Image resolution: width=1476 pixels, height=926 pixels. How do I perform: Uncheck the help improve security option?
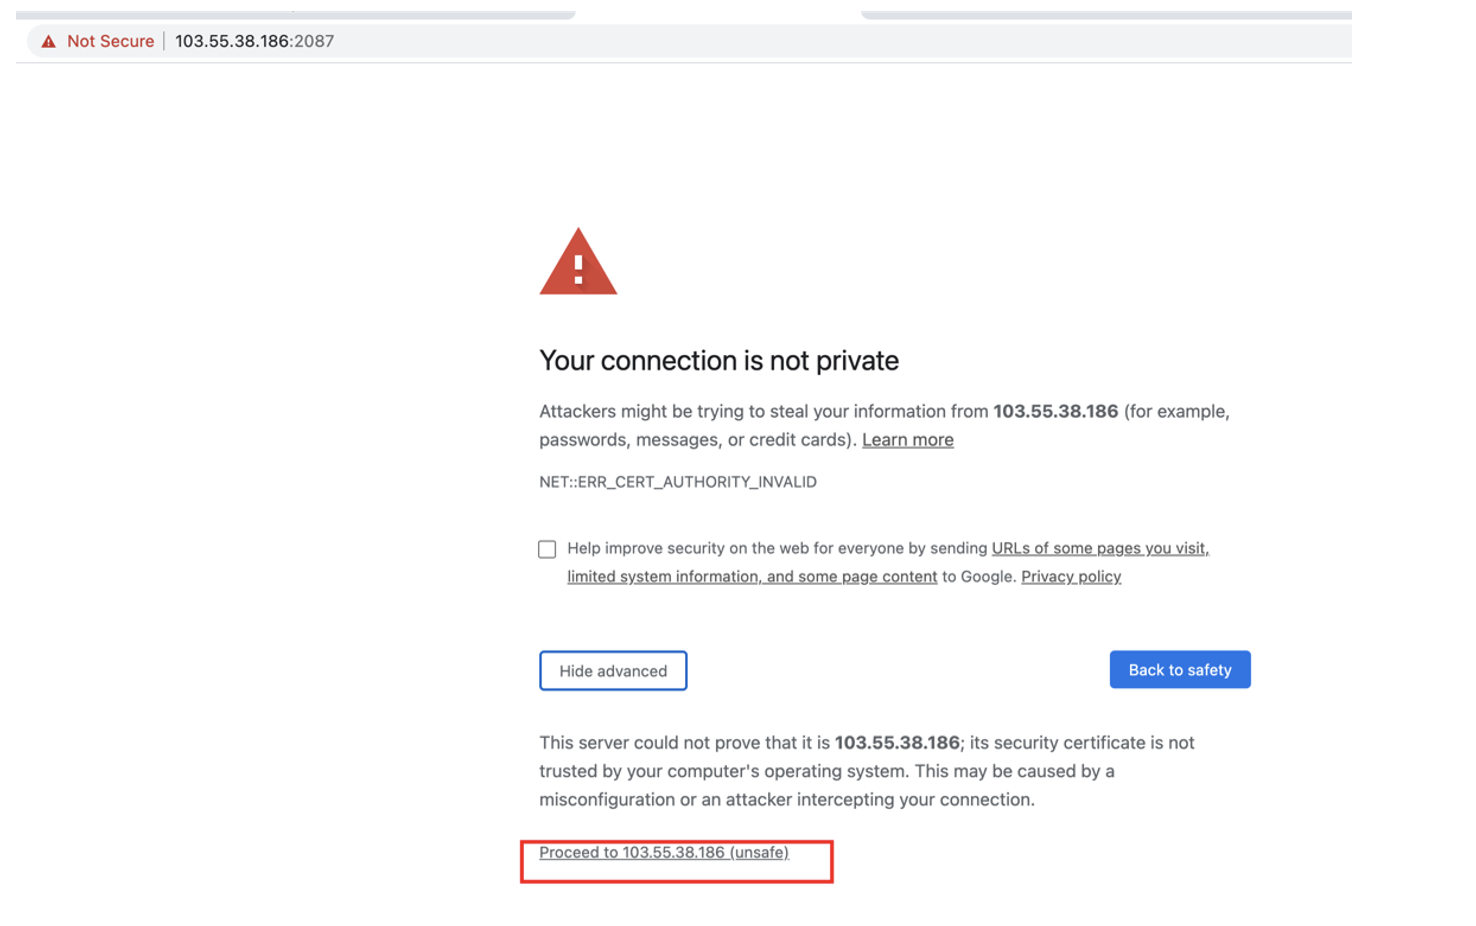(x=547, y=548)
